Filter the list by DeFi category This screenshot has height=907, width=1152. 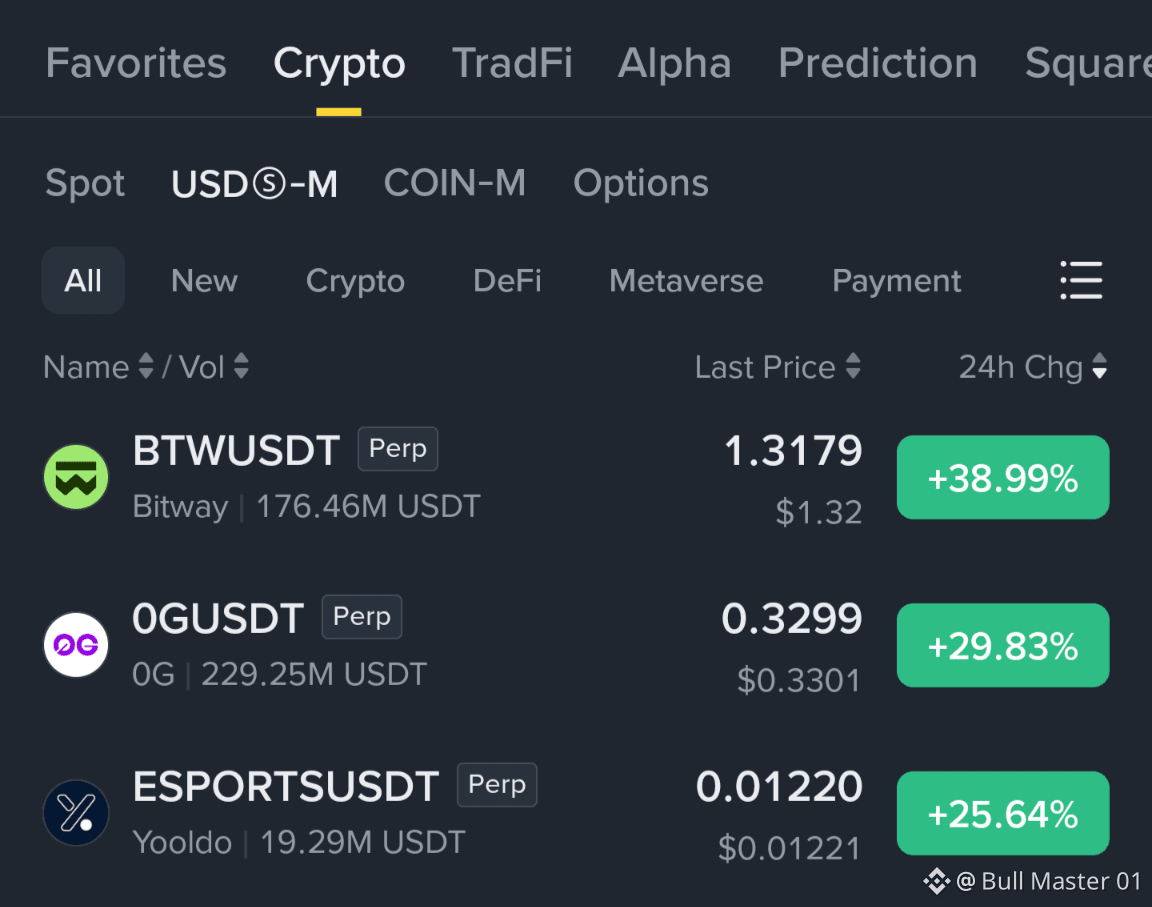coord(507,281)
